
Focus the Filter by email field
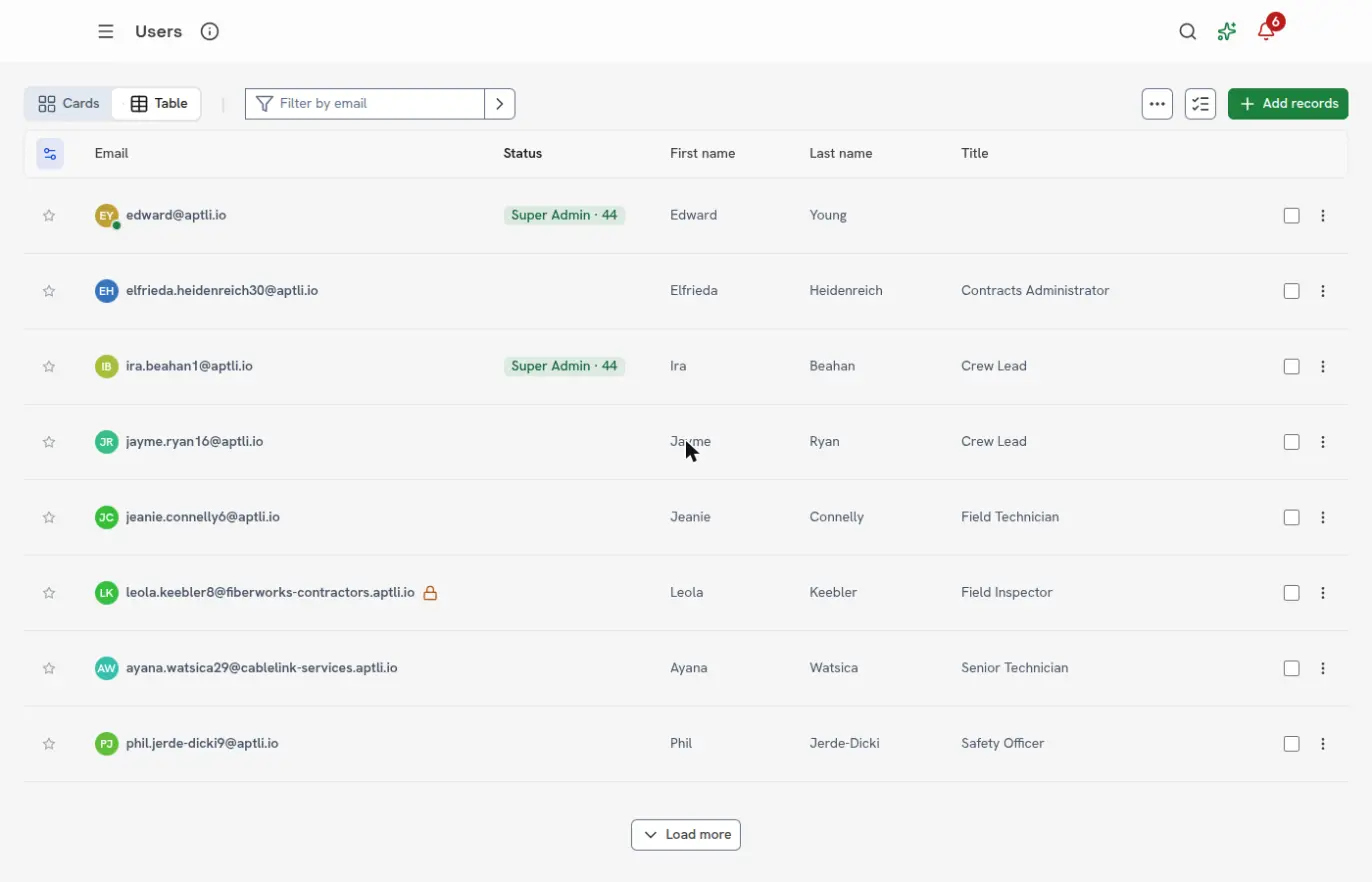point(365,104)
